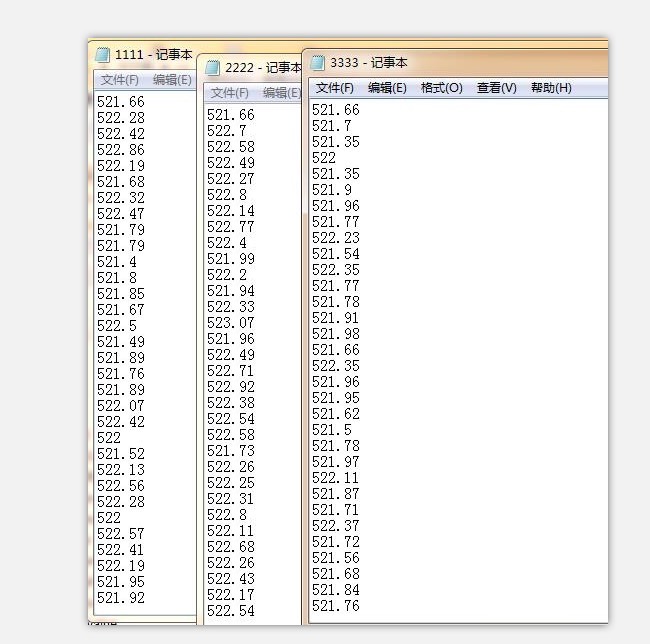650x644 pixels.
Task: Click value 522.37 in the 3333 window
Action: pos(336,526)
